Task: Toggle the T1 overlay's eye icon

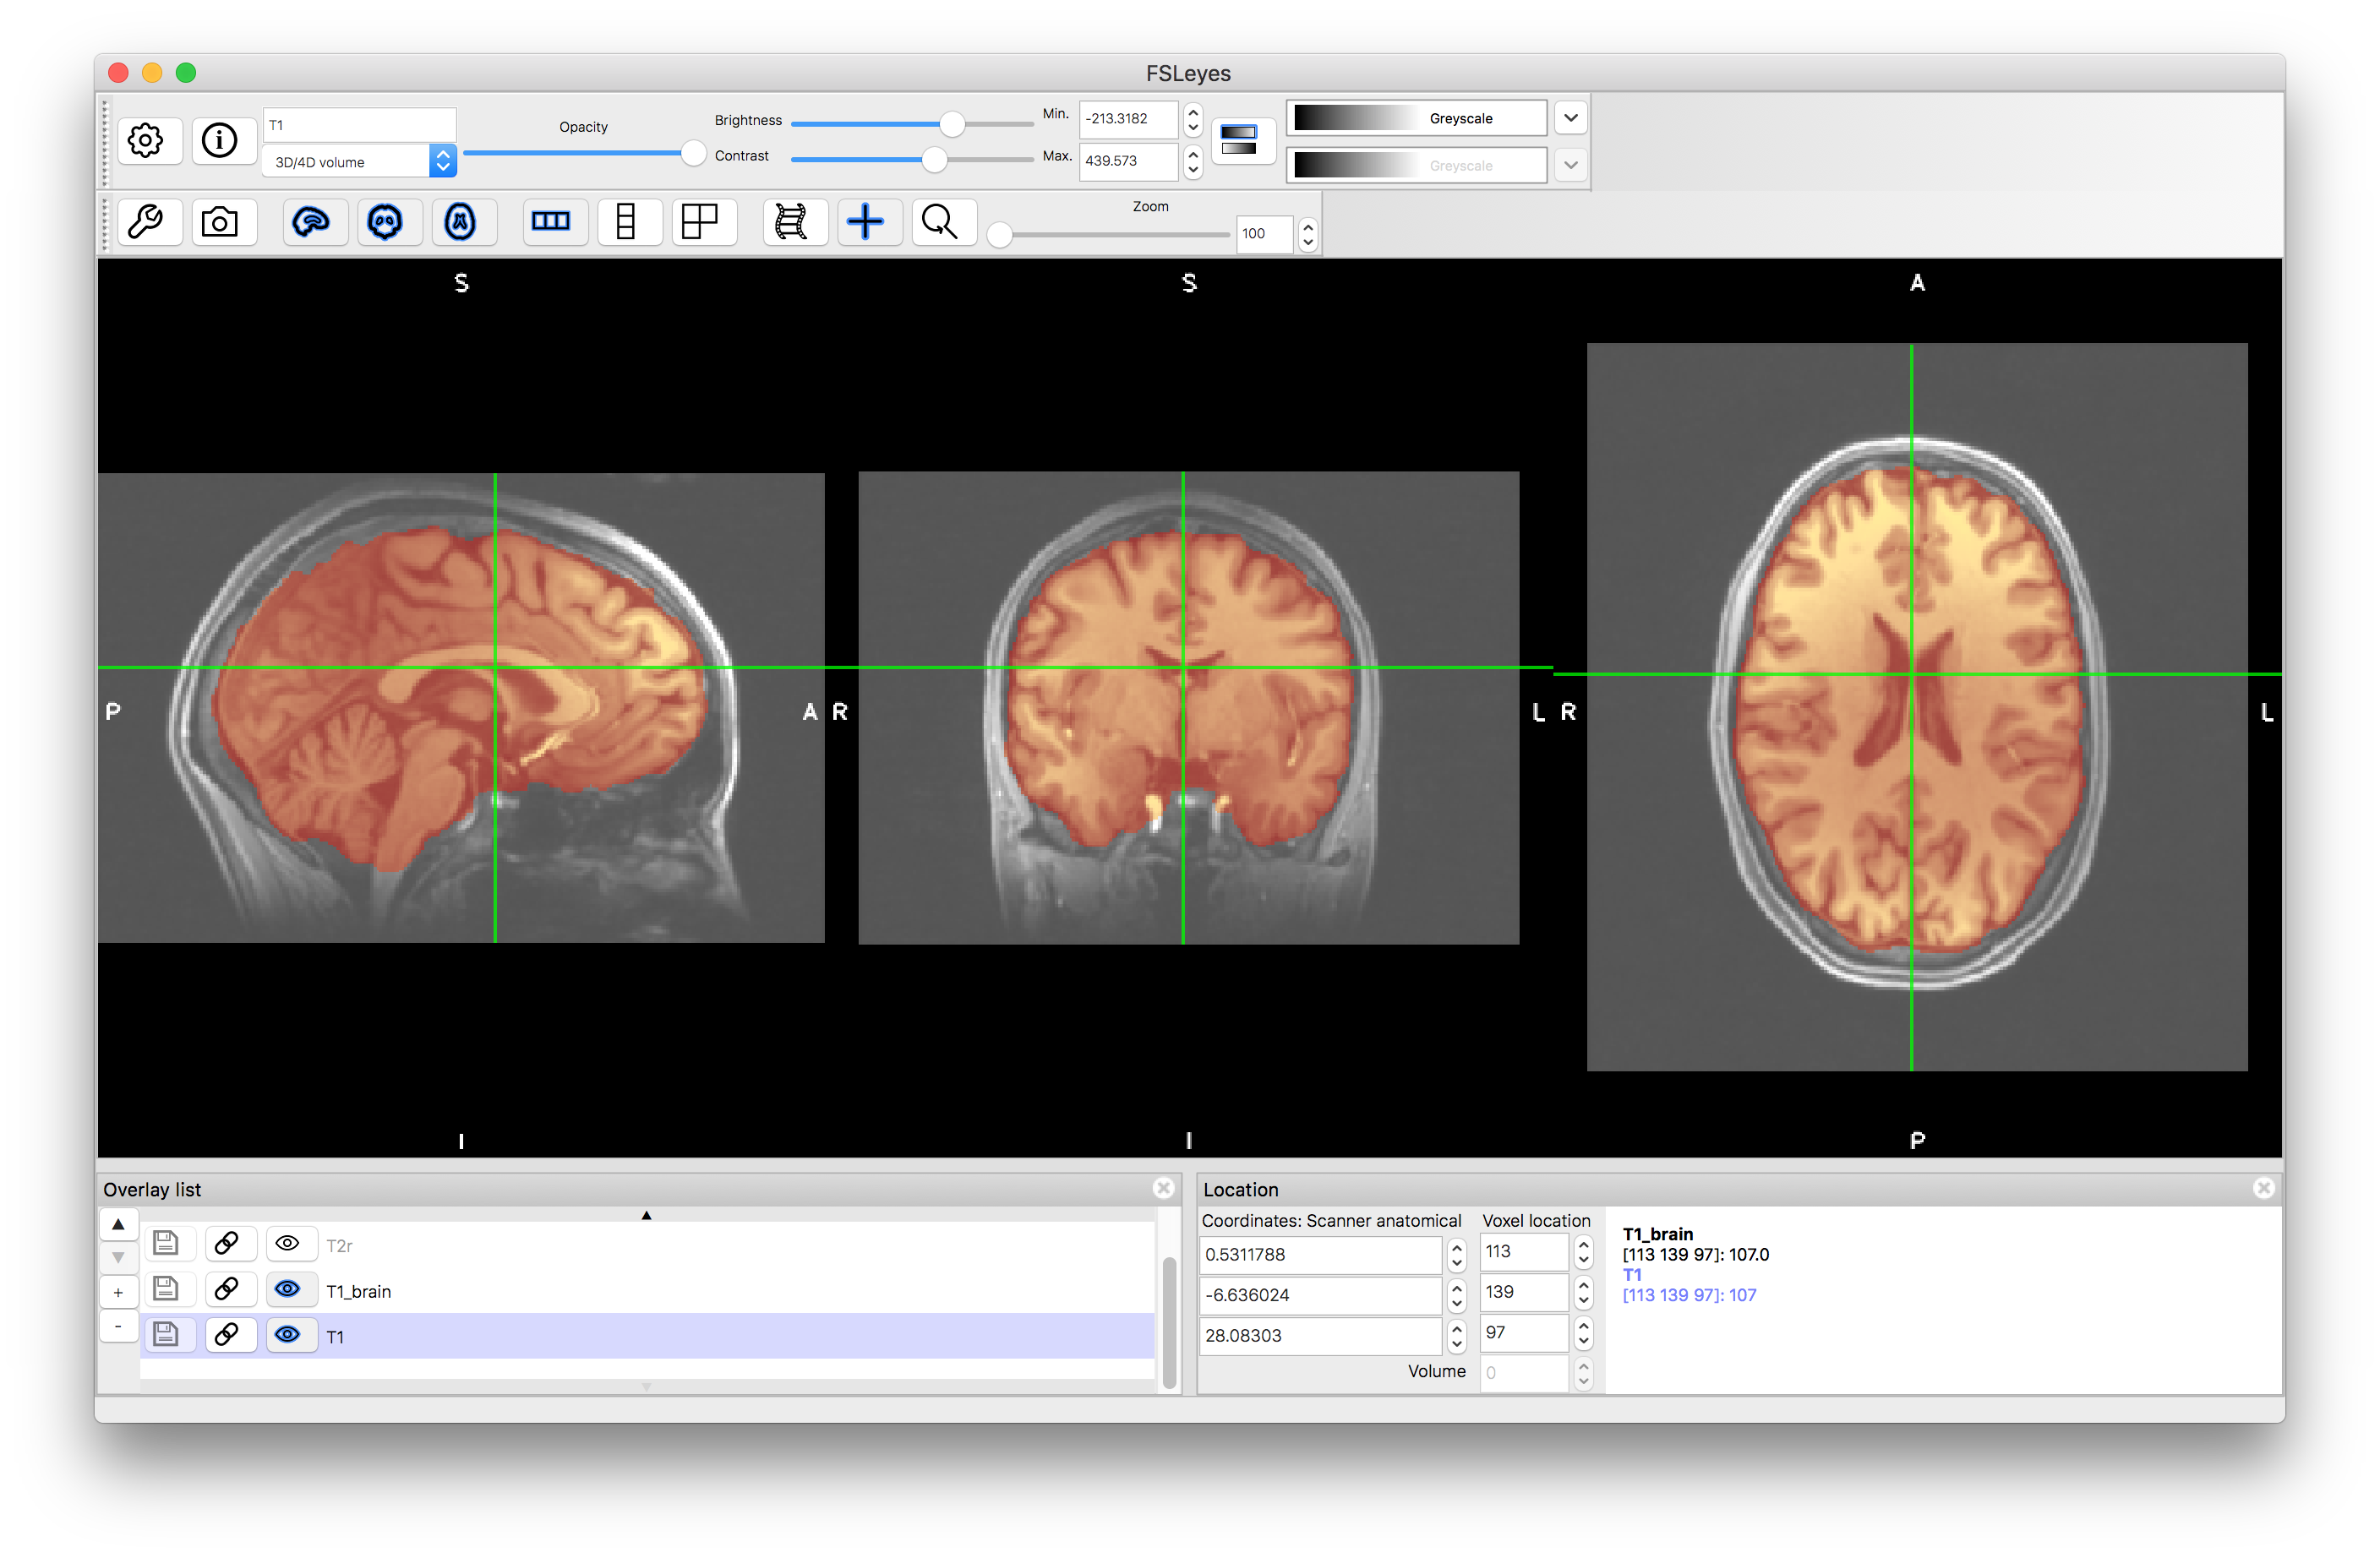Action: pyautogui.click(x=288, y=1335)
